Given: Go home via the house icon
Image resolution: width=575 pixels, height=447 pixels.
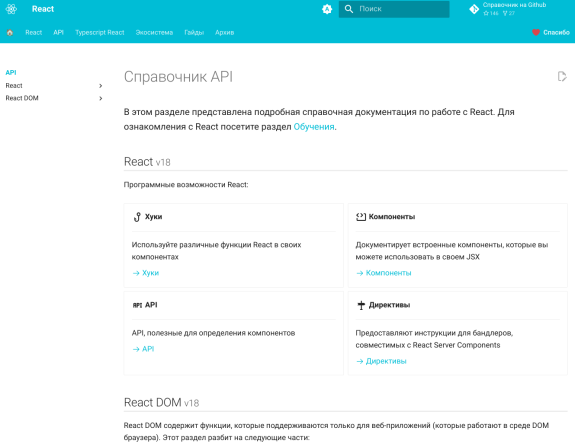Looking at the screenshot, I should click(10, 33).
